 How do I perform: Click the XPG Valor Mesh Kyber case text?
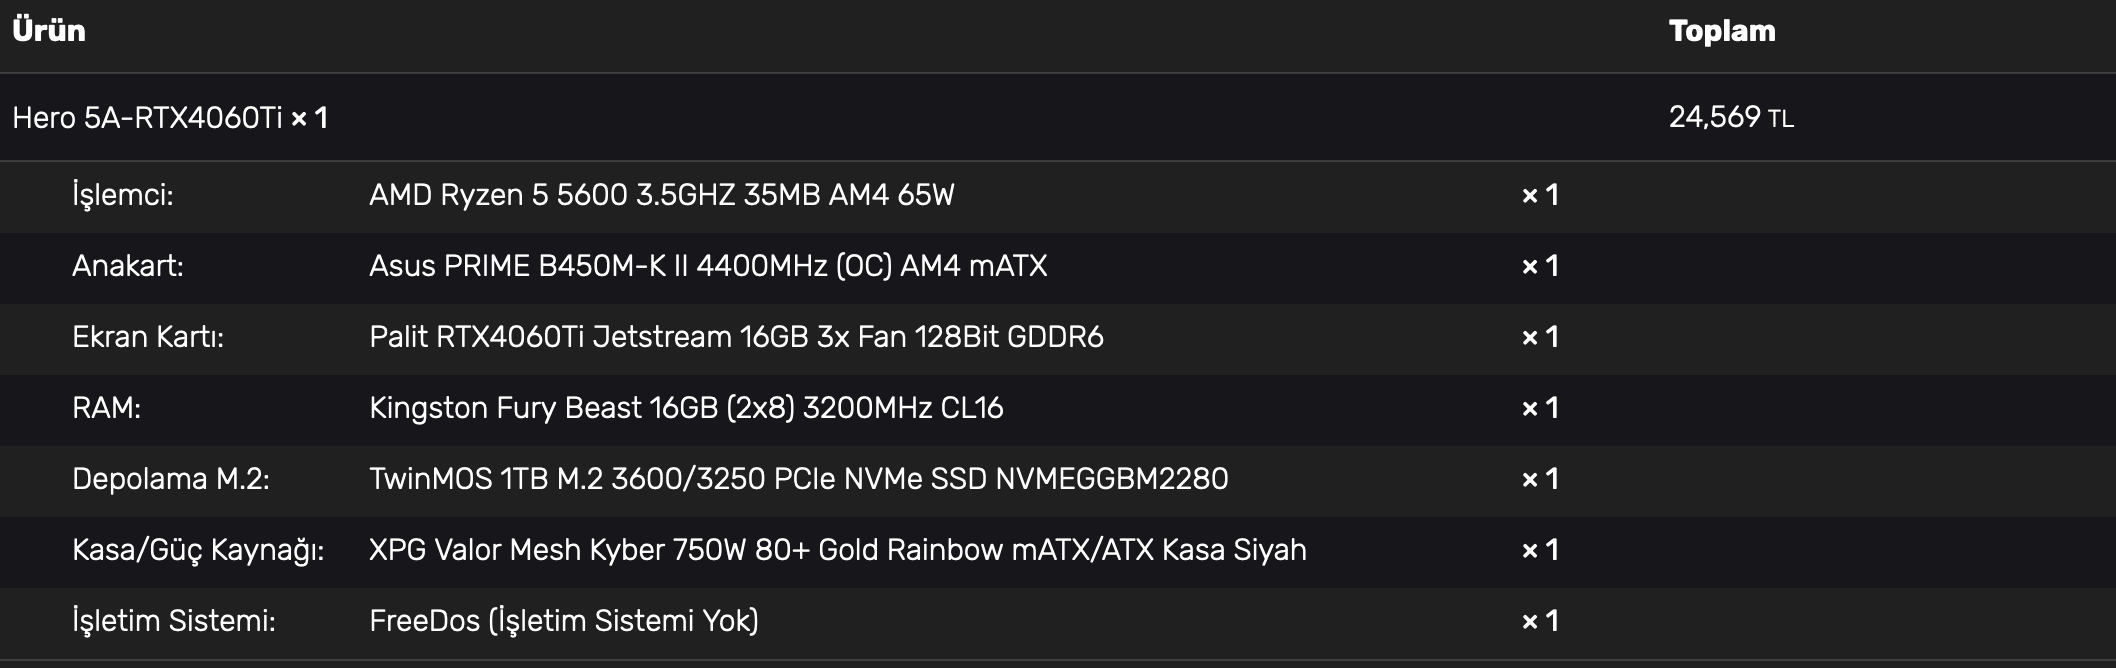(x=837, y=550)
